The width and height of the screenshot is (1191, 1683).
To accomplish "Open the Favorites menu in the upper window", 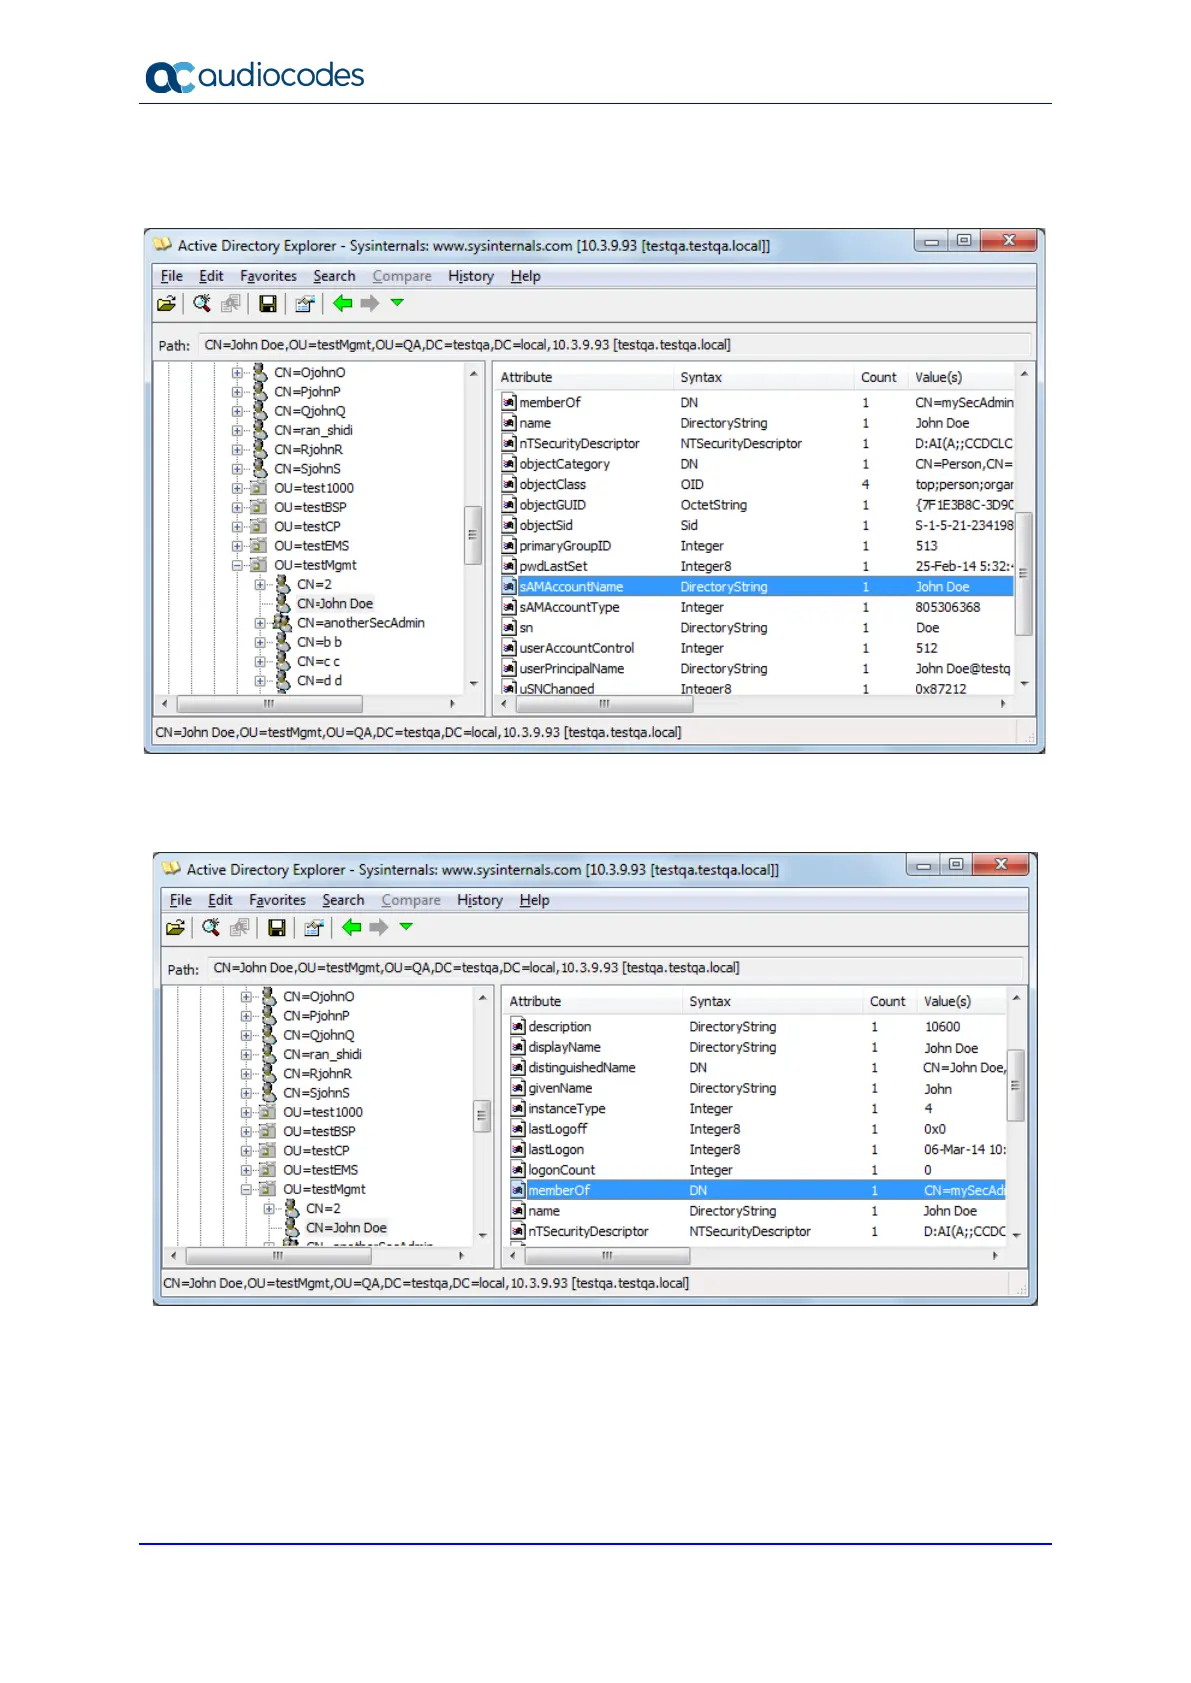I will click(x=268, y=277).
